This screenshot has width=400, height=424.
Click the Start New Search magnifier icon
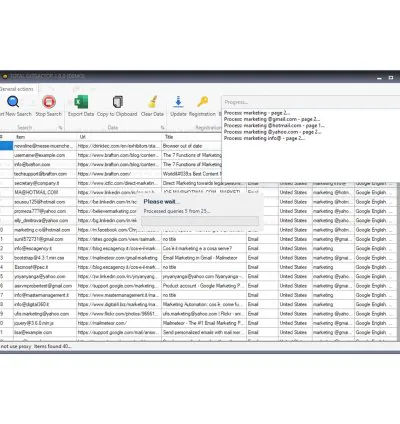13,102
